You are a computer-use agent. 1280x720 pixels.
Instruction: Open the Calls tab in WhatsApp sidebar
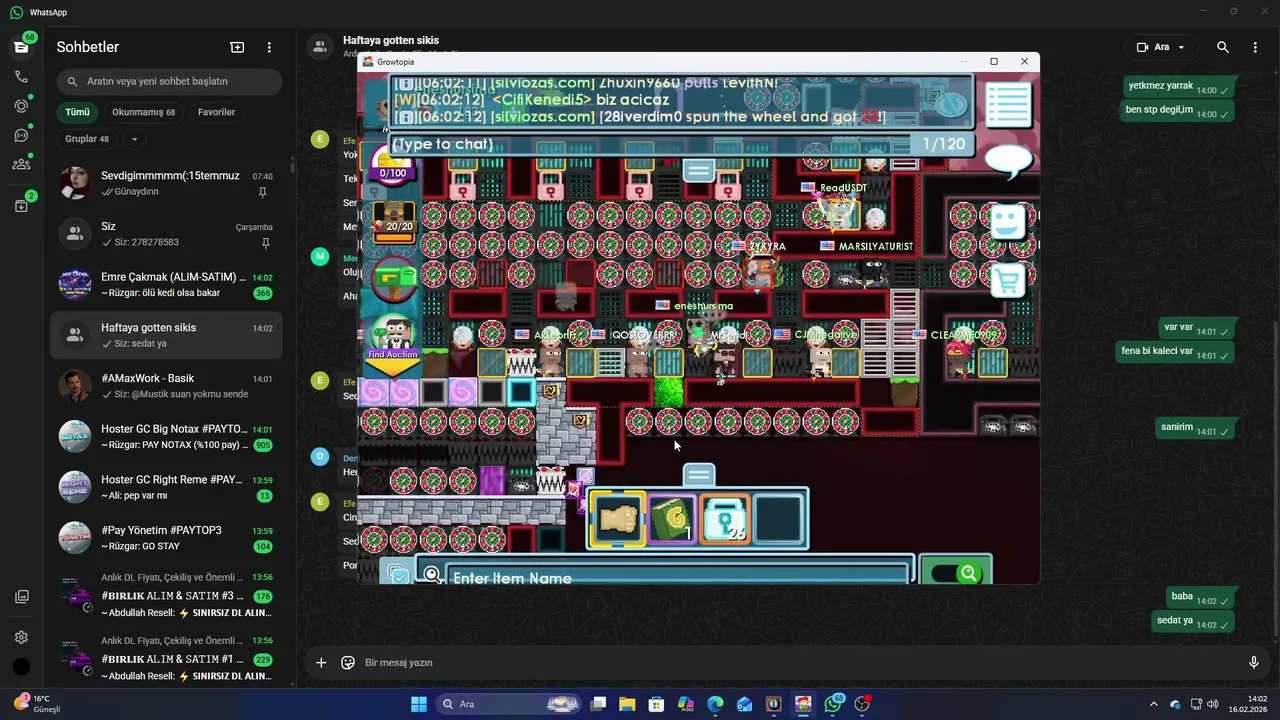21,76
